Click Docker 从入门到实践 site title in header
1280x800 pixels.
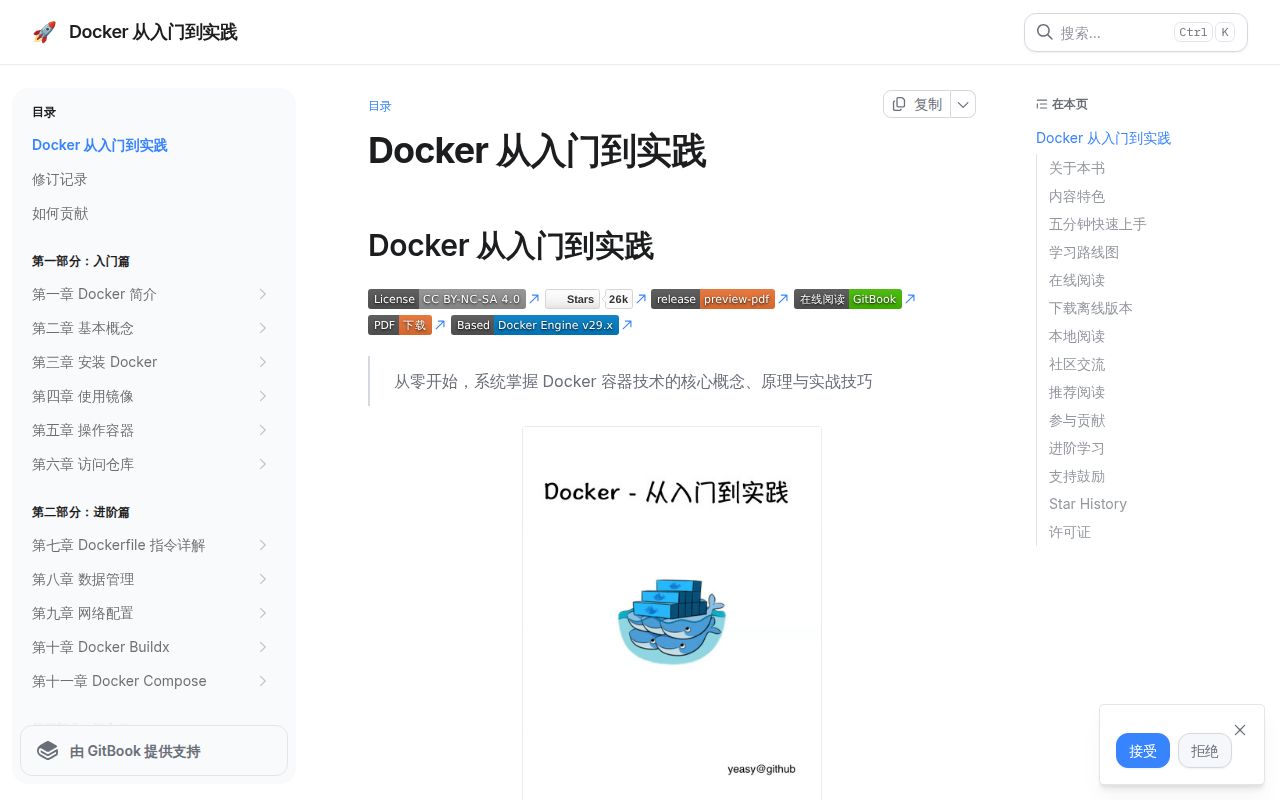153,32
